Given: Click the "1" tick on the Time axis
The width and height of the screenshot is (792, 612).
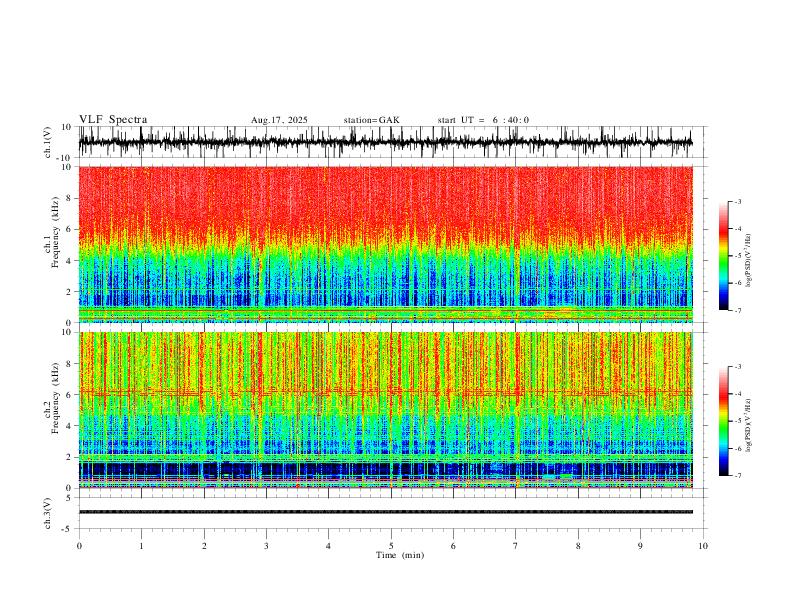Looking at the screenshot, I should tap(141, 546).
